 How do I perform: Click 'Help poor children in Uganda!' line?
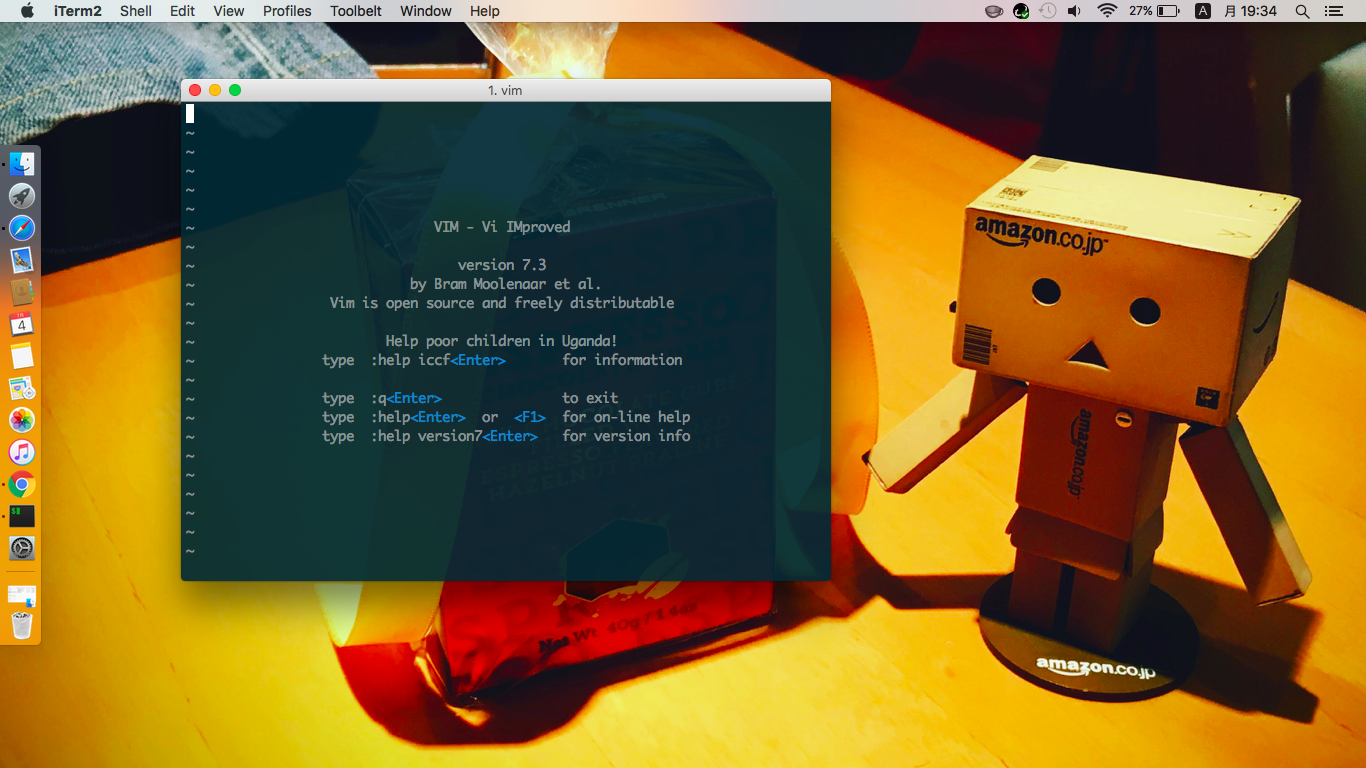click(x=502, y=341)
